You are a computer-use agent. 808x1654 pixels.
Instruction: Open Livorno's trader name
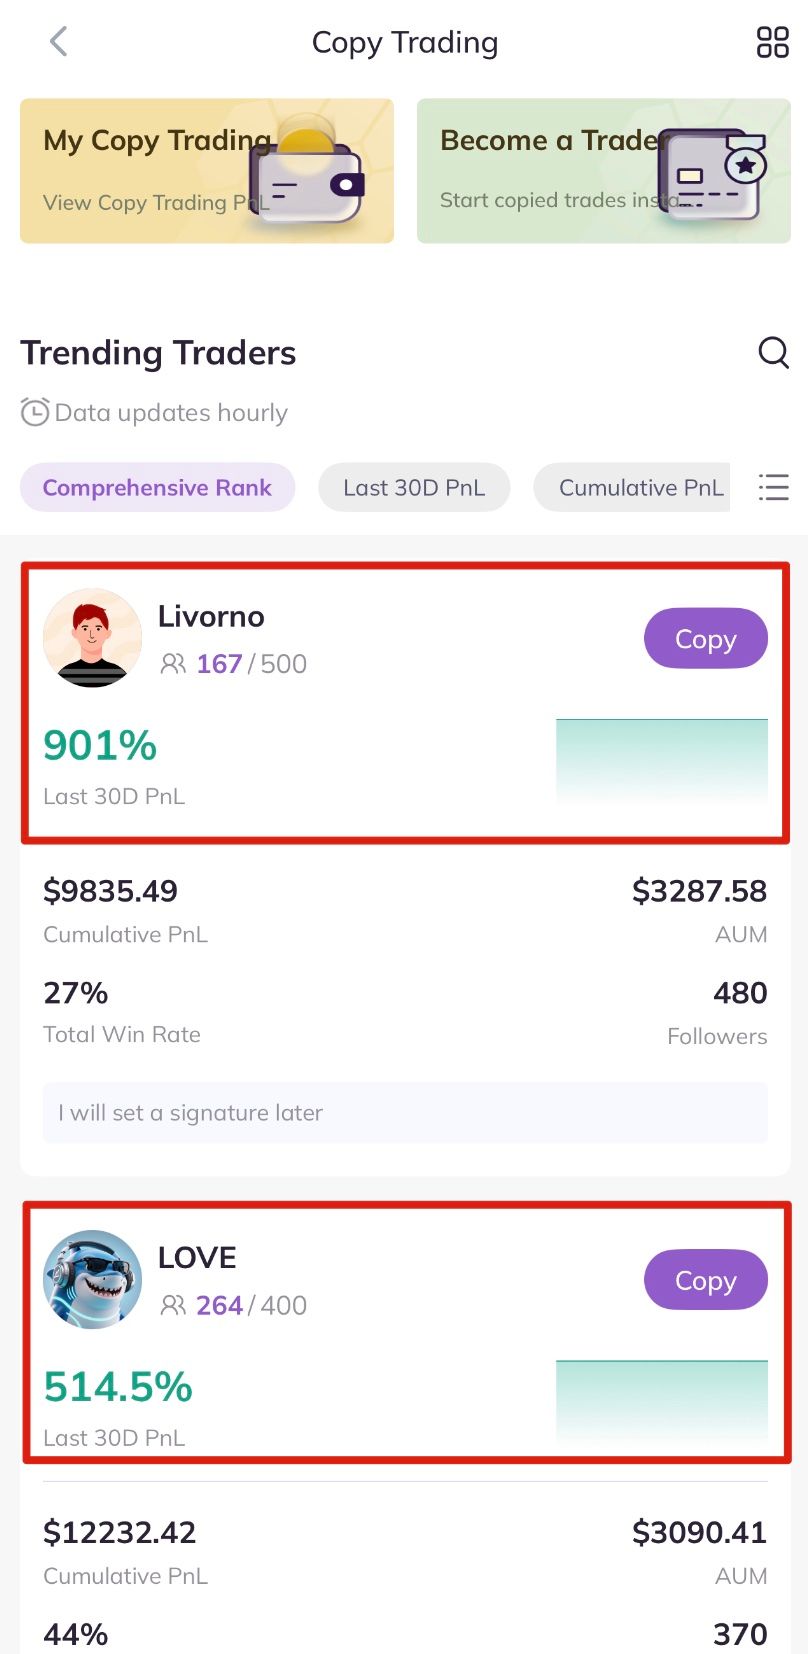(x=211, y=617)
